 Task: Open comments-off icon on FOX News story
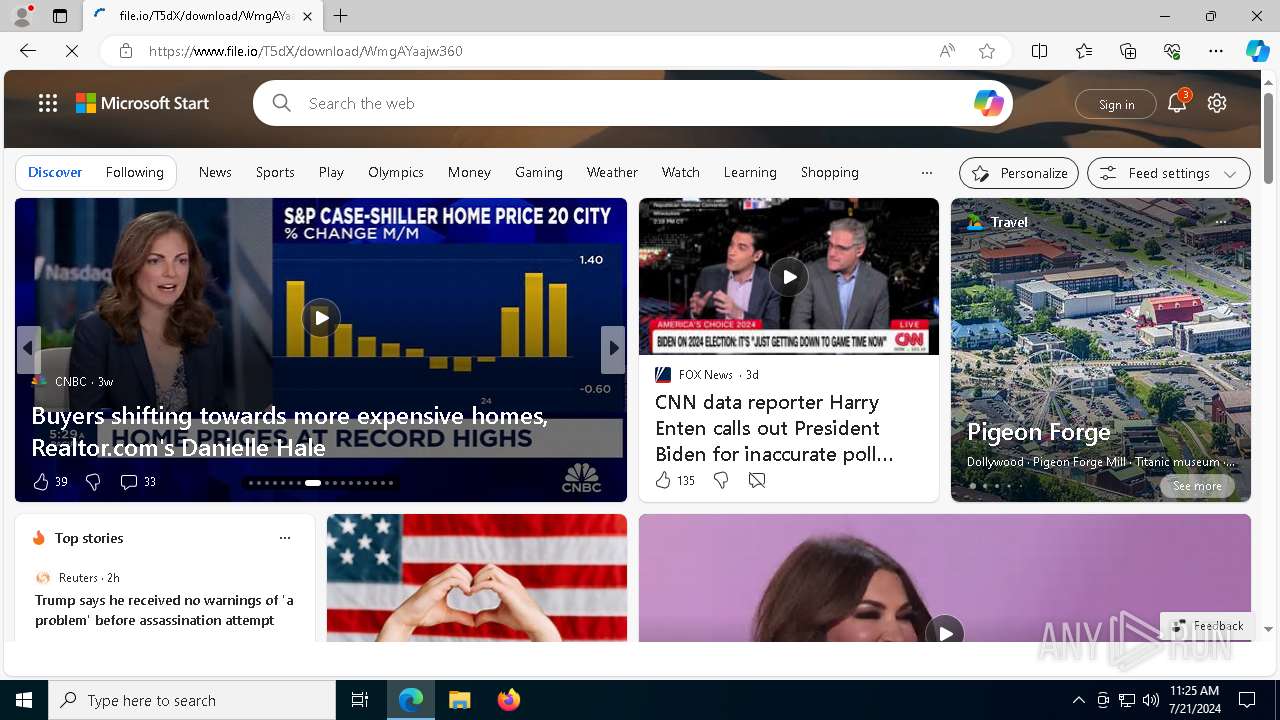(757, 481)
